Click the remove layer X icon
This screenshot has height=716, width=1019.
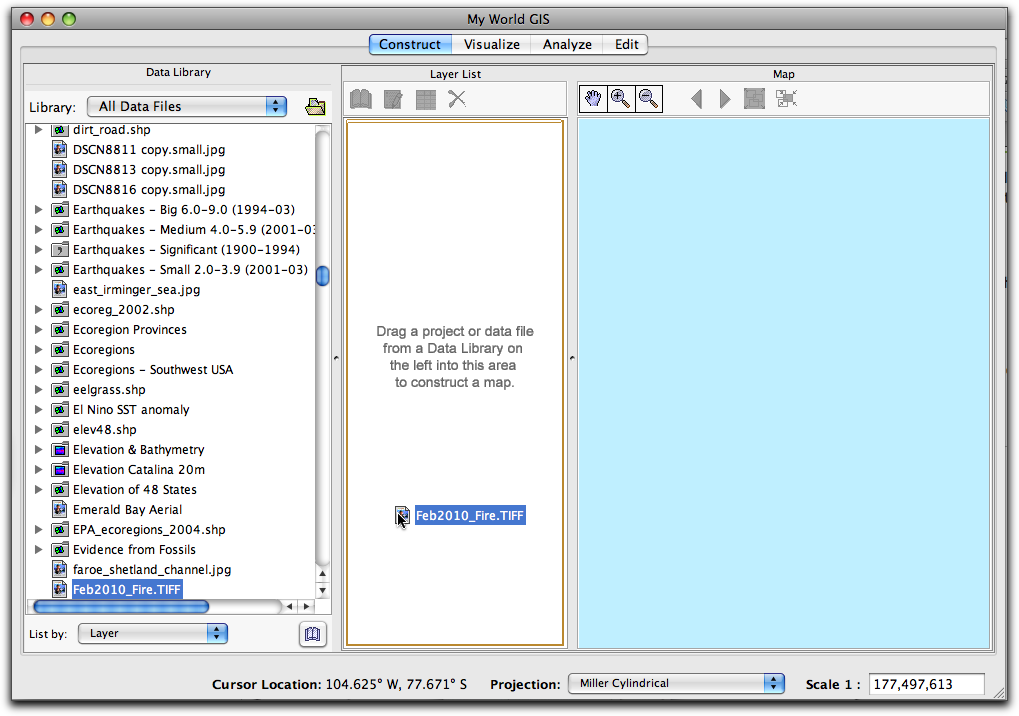click(x=457, y=99)
